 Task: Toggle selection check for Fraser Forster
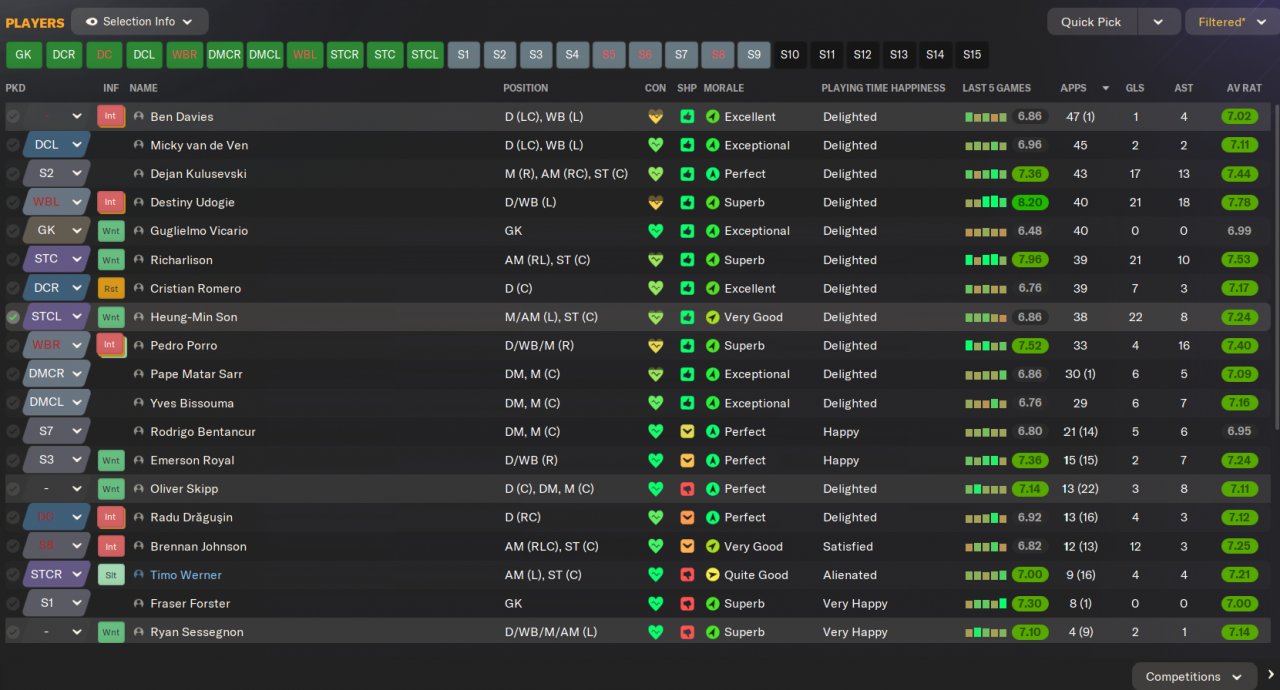12,604
